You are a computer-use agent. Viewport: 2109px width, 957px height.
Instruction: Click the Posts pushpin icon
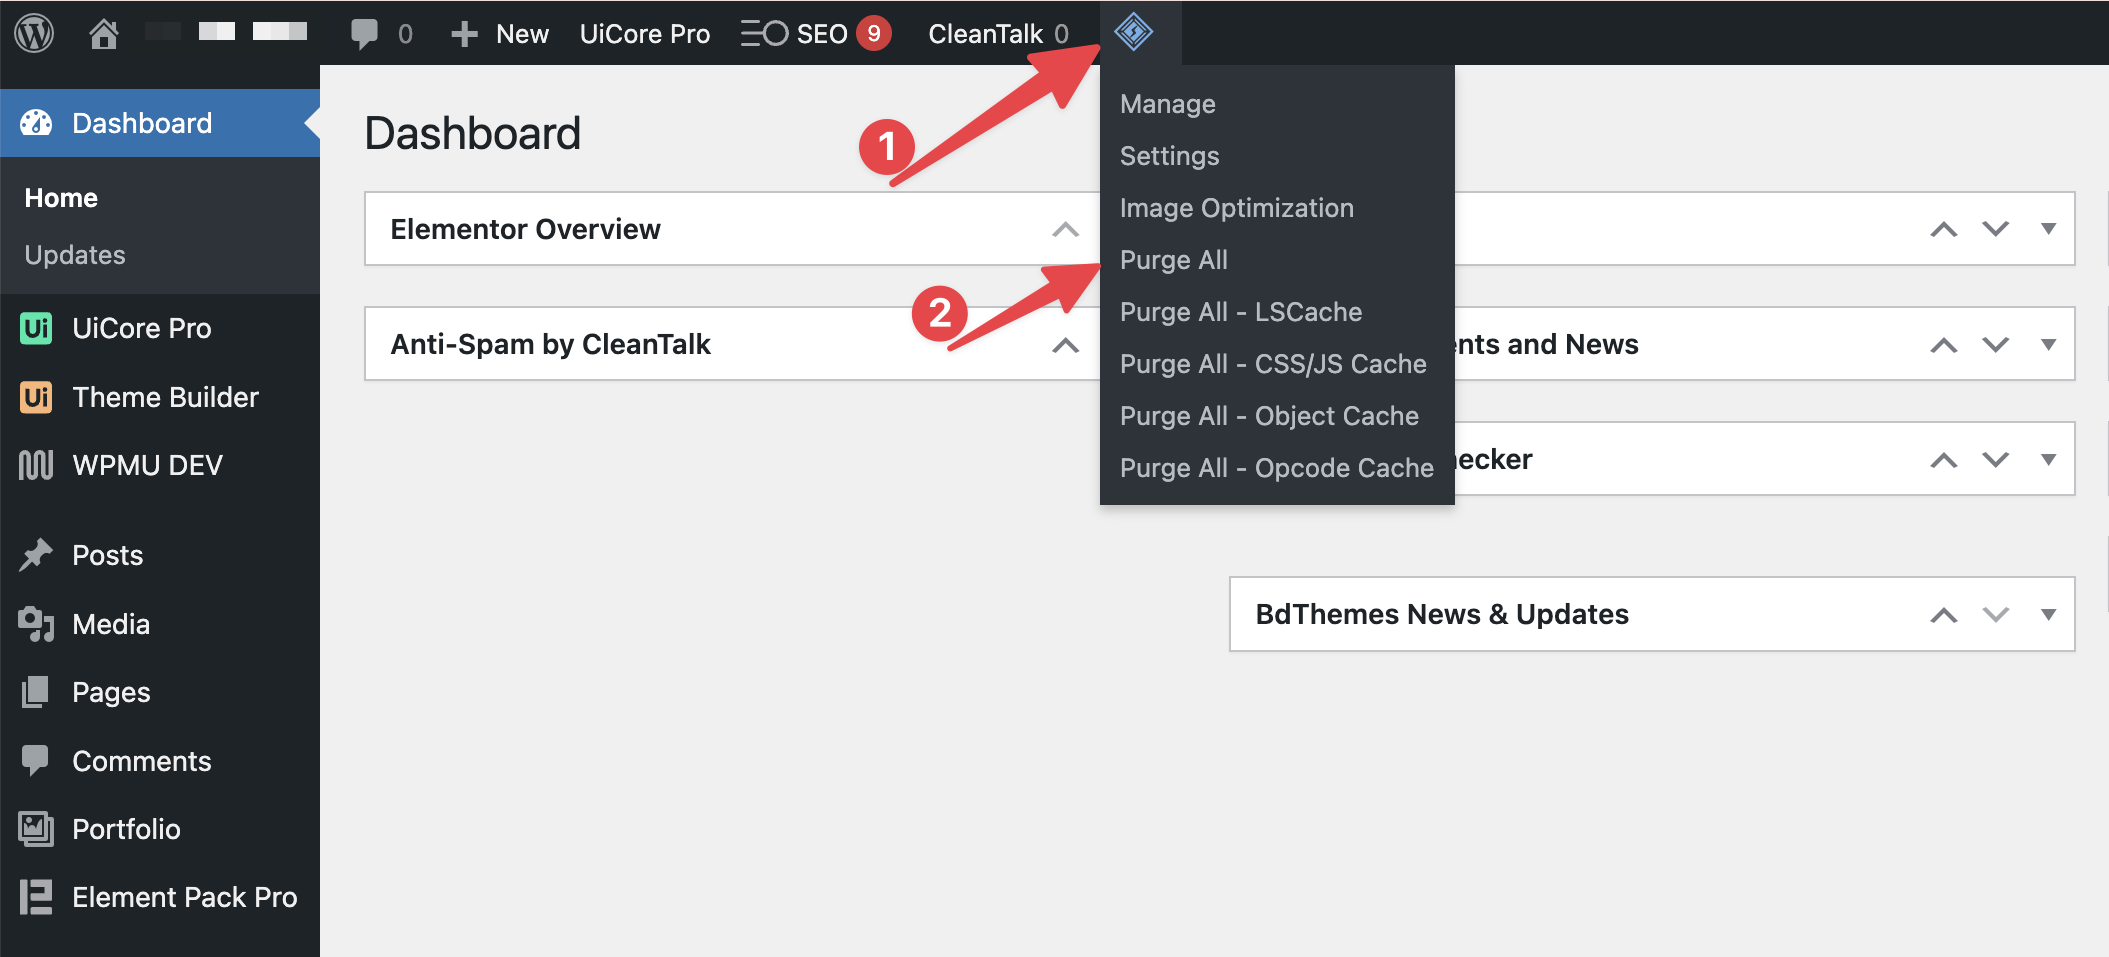click(36, 555)
